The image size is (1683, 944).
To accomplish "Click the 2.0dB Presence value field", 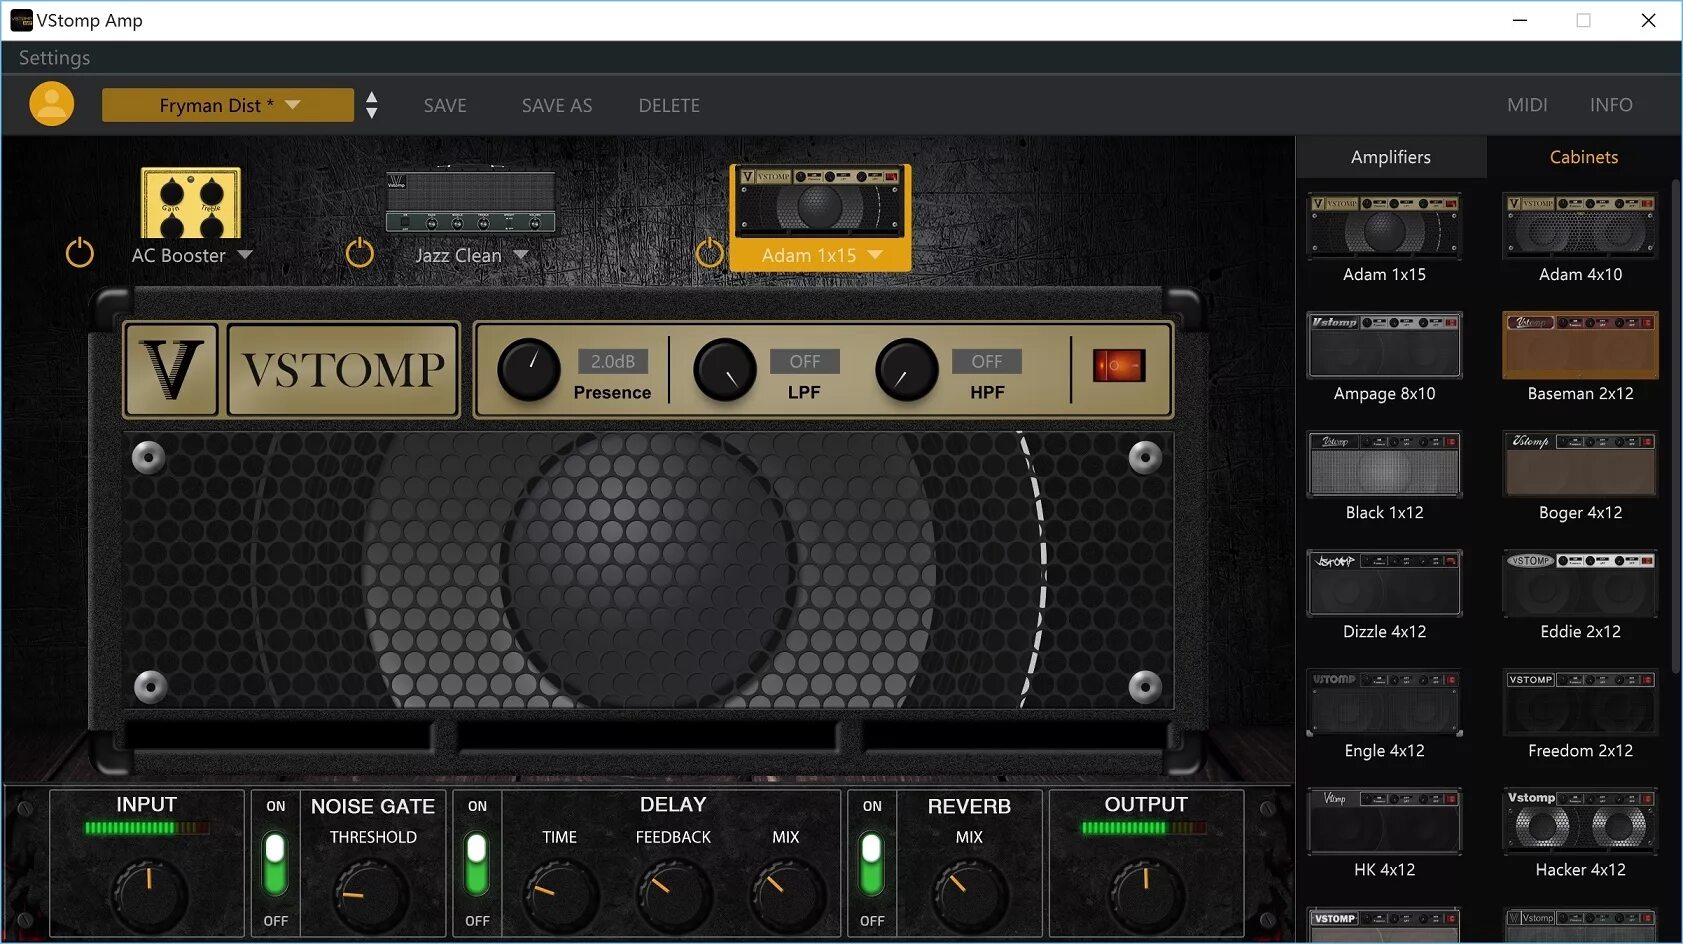I will (x=613, y=361).
